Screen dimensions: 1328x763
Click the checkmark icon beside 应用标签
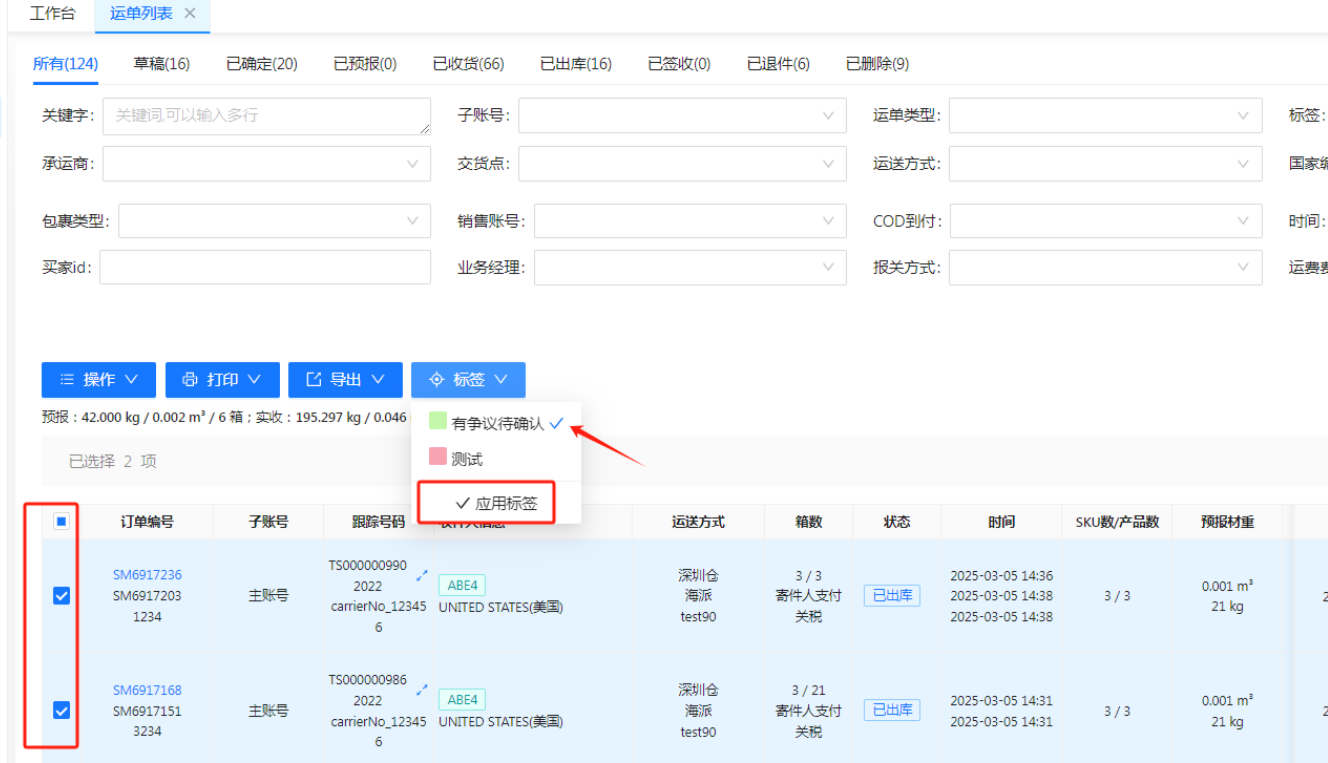[462, 503]
